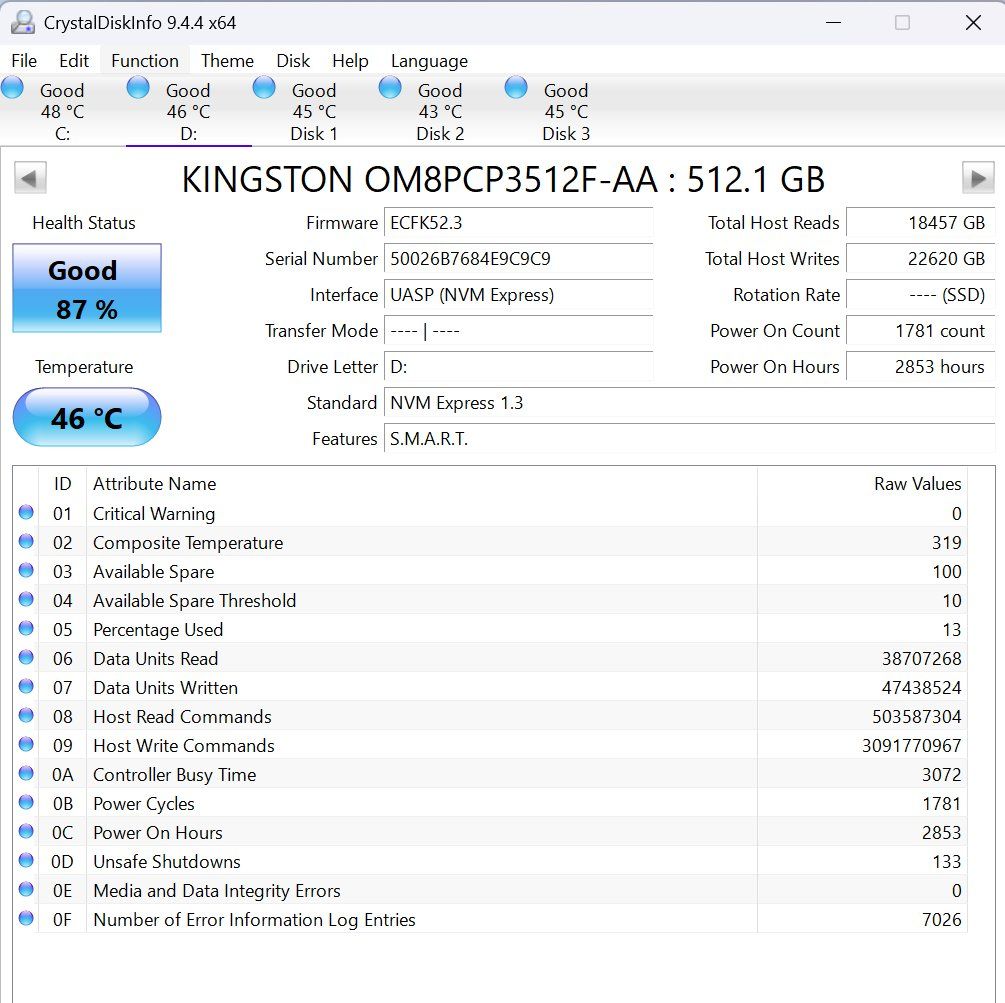Click Power On Hours value 2853 hours
The width and height of the screenshot is (1005, 1003).
(920, 367)
